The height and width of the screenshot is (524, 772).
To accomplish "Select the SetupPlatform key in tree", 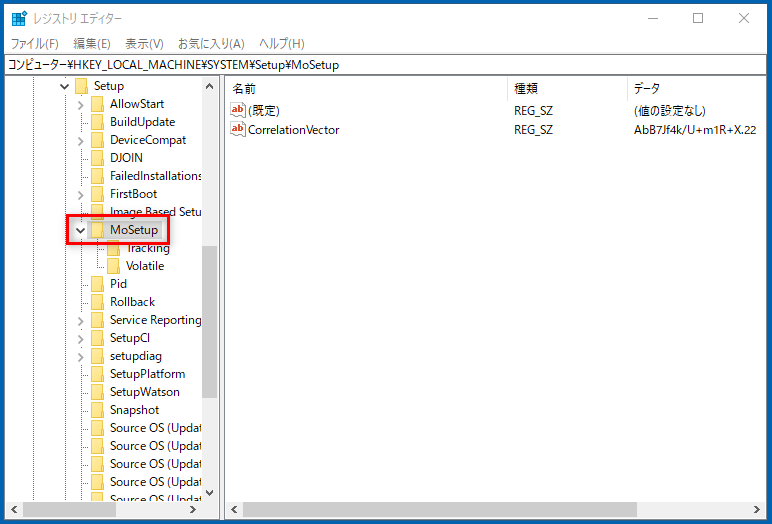I will pos(147,374).
